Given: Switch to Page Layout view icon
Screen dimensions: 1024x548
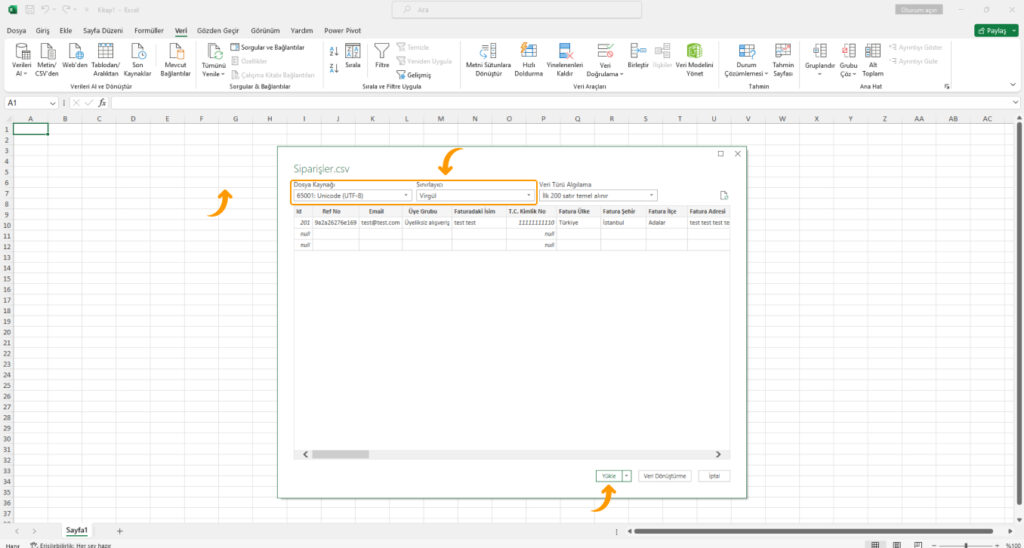Looking at the screenshot, I should (x=897, y=545).
